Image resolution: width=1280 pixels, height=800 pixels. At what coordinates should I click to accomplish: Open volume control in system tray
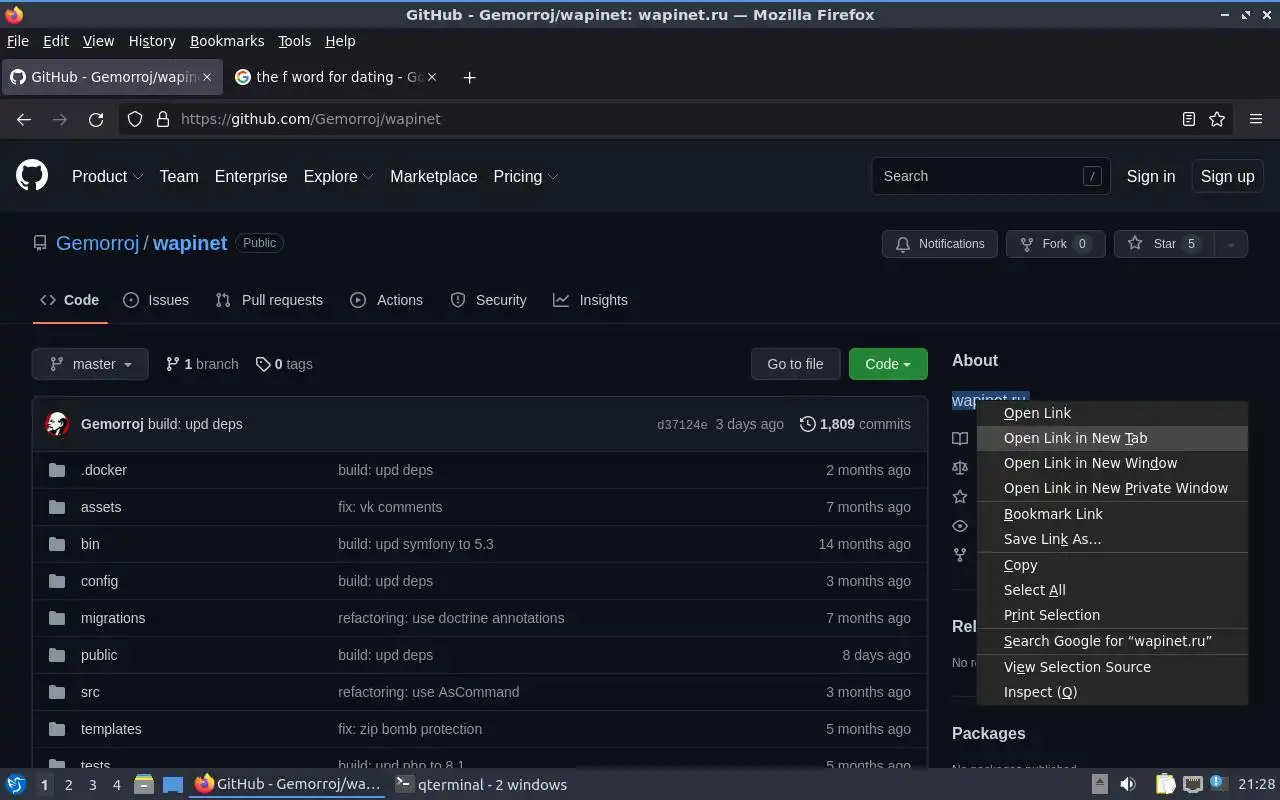1128,785
